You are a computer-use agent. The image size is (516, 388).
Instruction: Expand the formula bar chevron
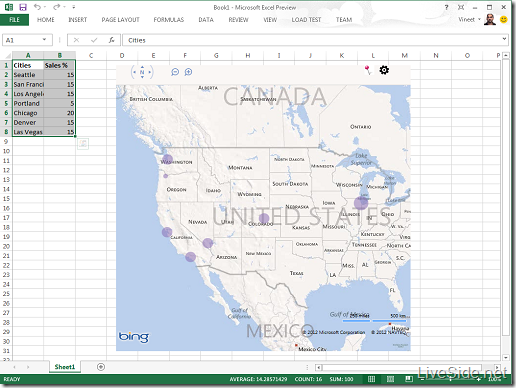(504, 39)
